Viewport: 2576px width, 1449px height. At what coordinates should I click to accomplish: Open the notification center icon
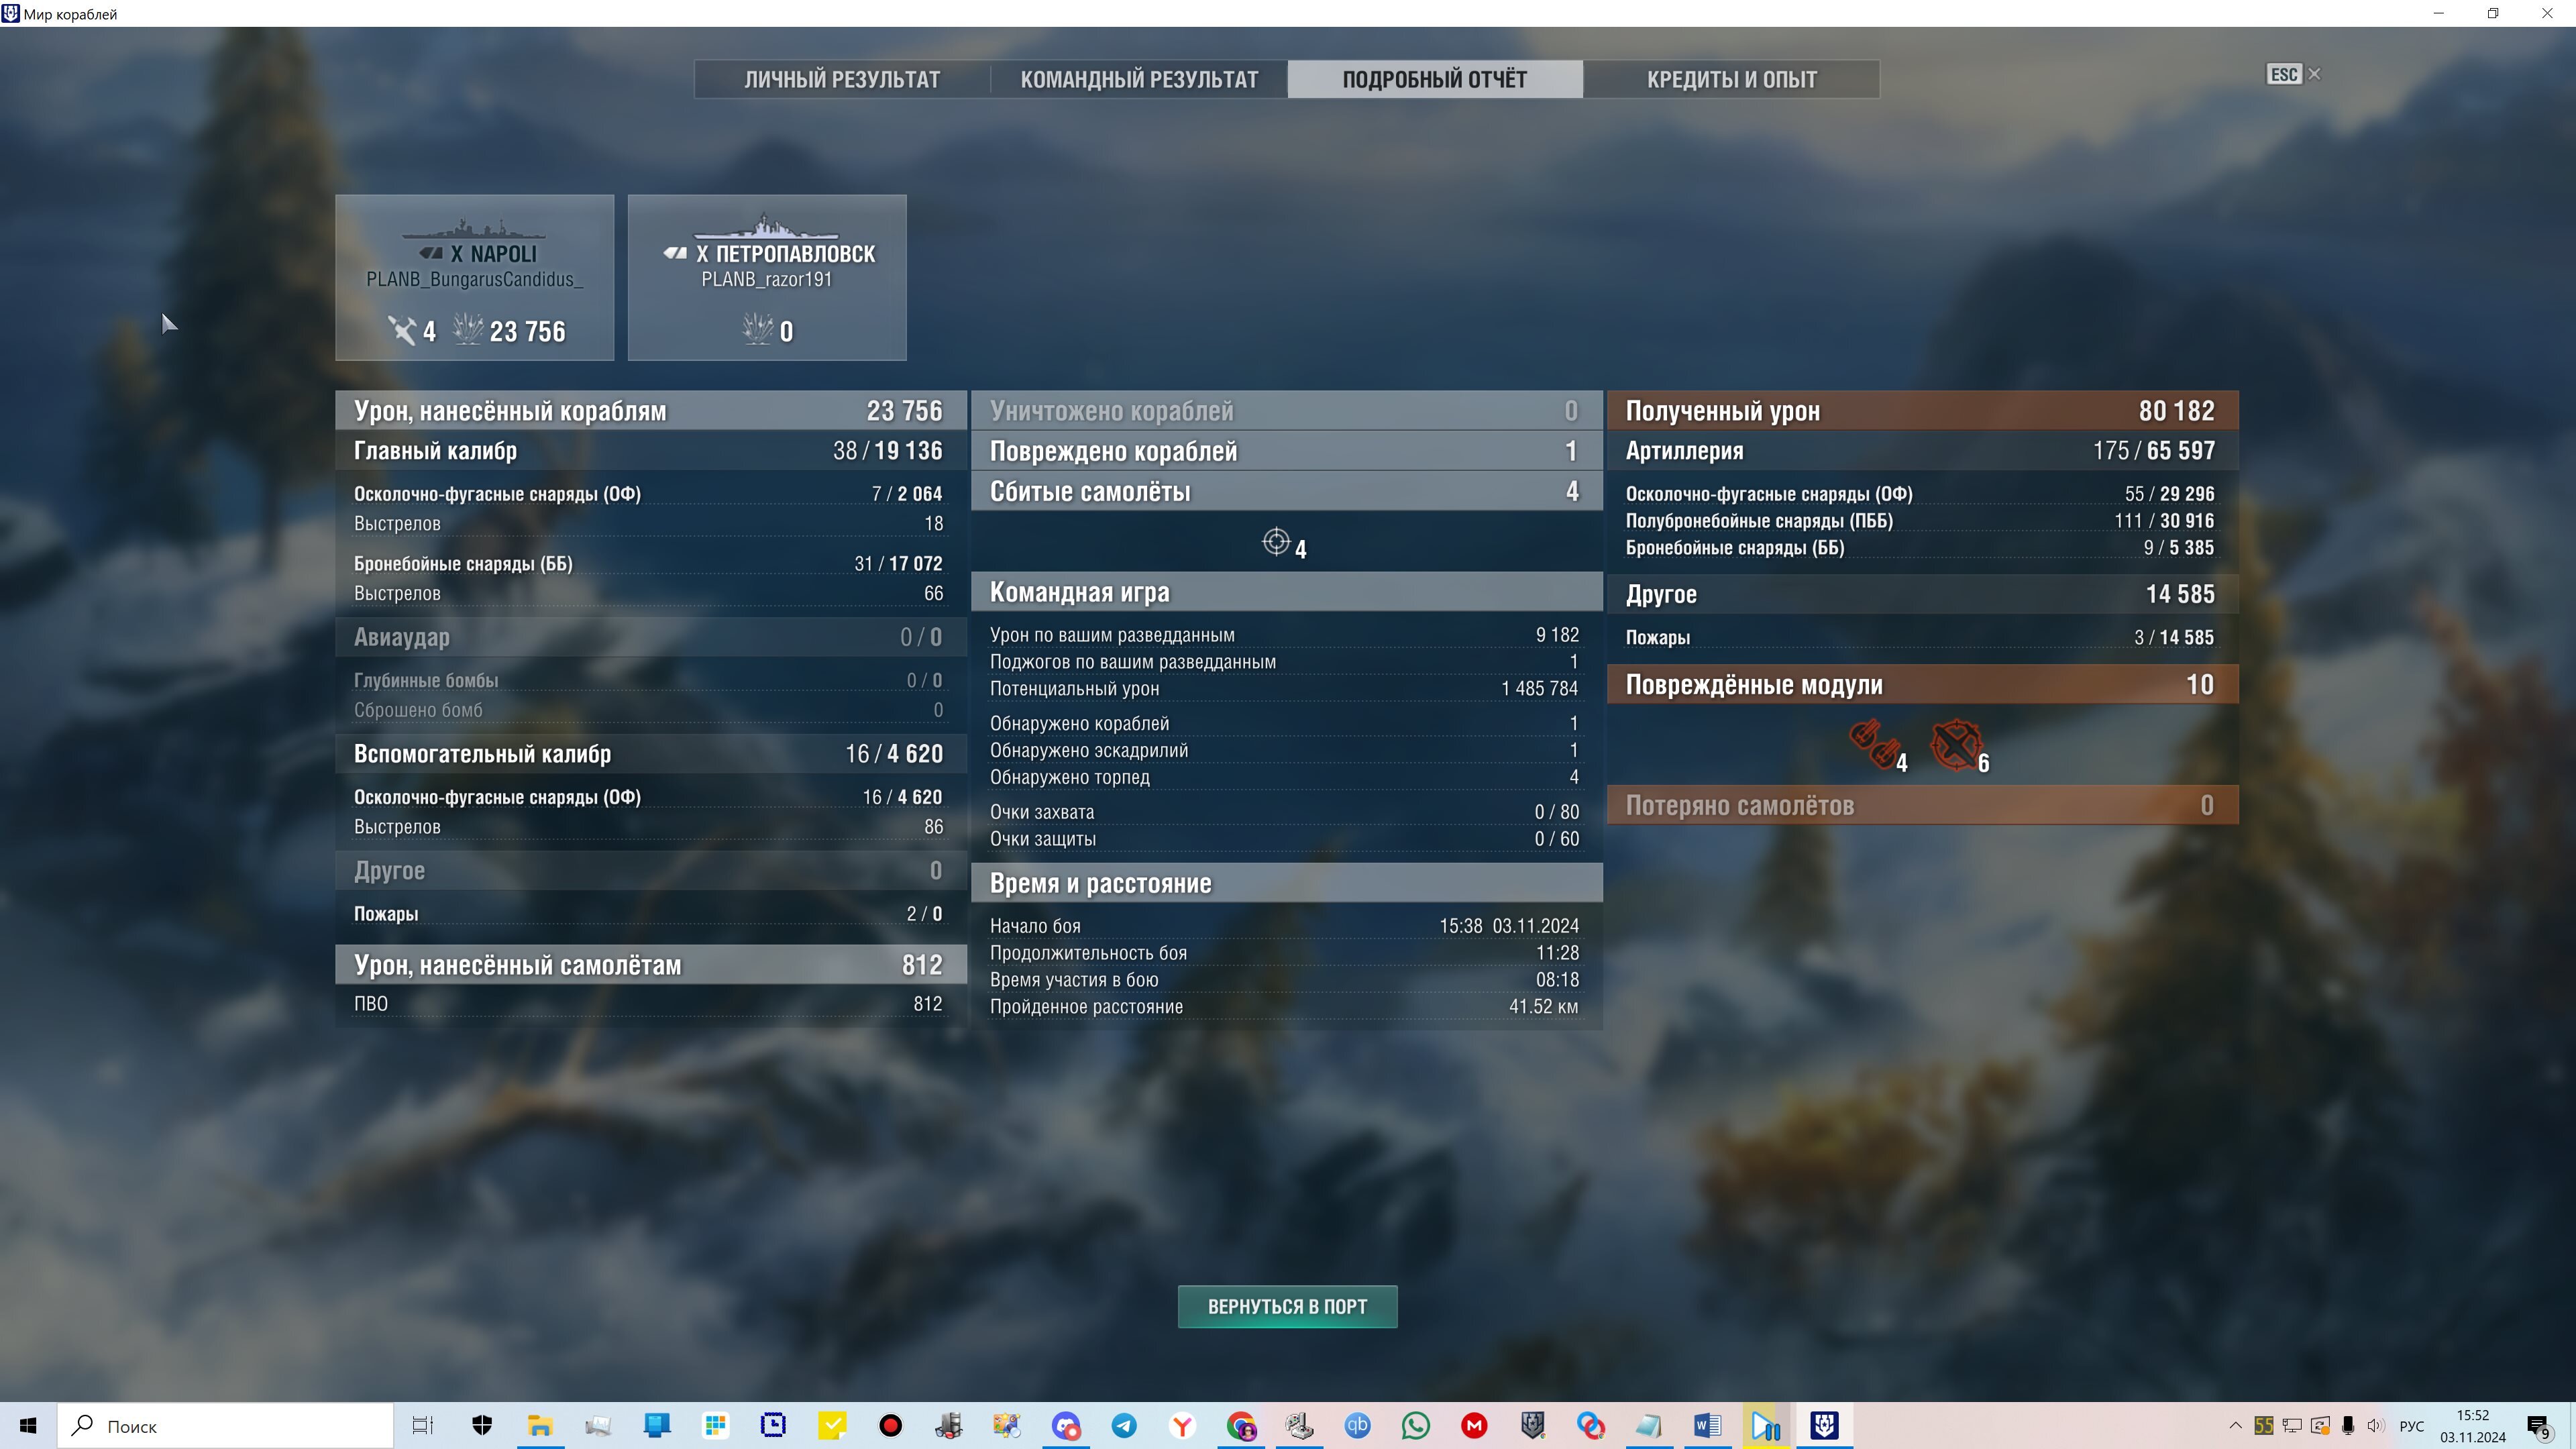[x=2539, y=1426]
